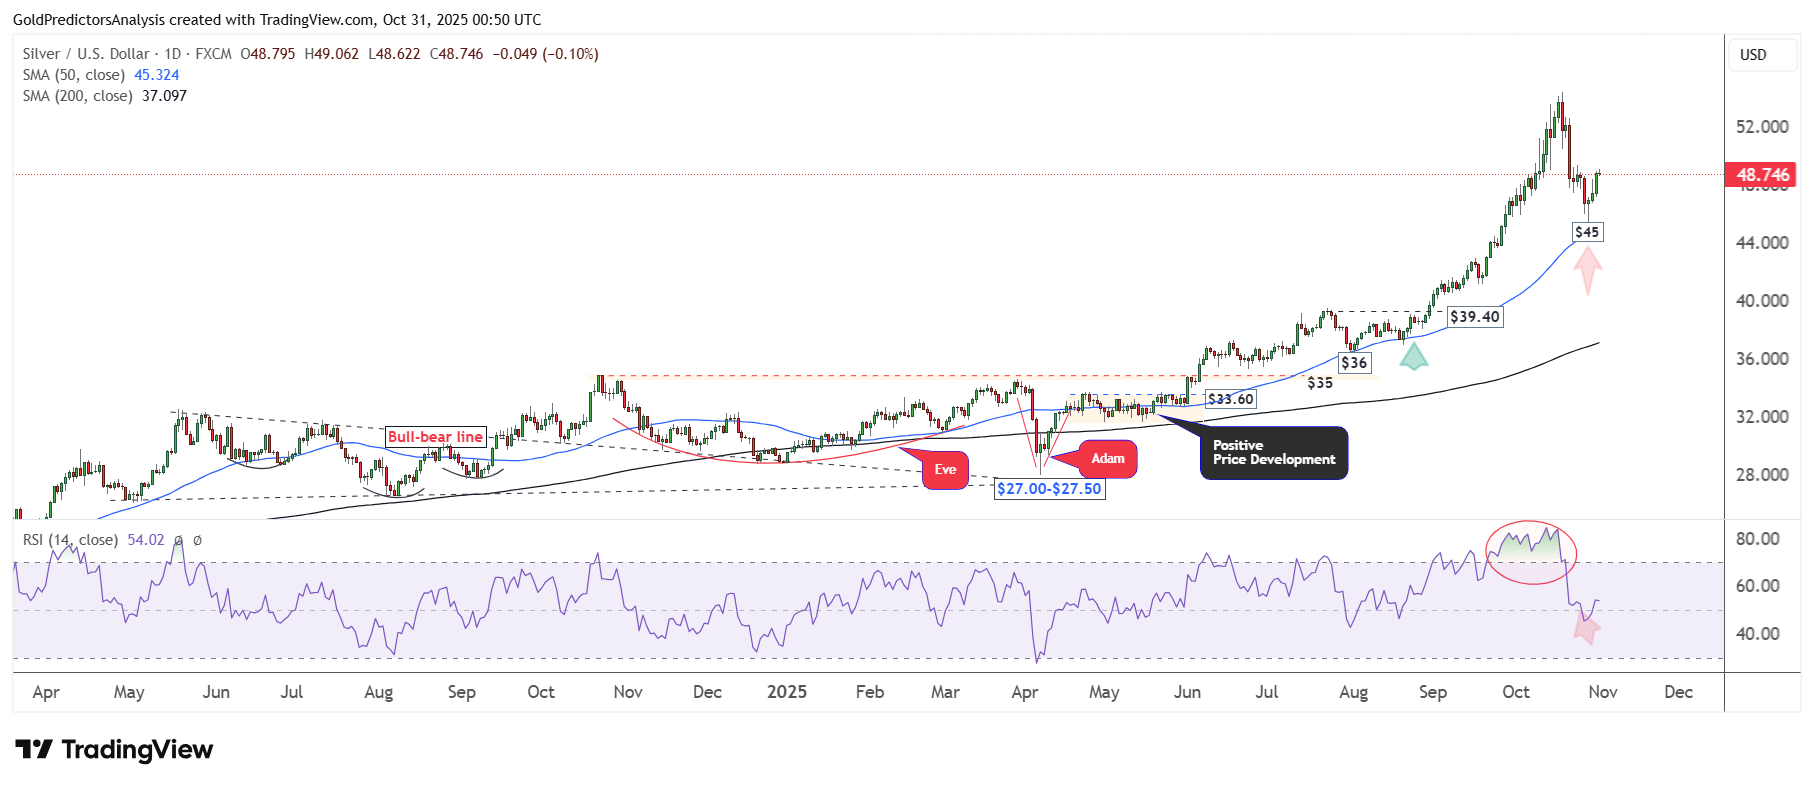Click the Bull-bear line label
Viewport: 1814px width, 787px height.
pyautogui.click(x=435, y=437)
